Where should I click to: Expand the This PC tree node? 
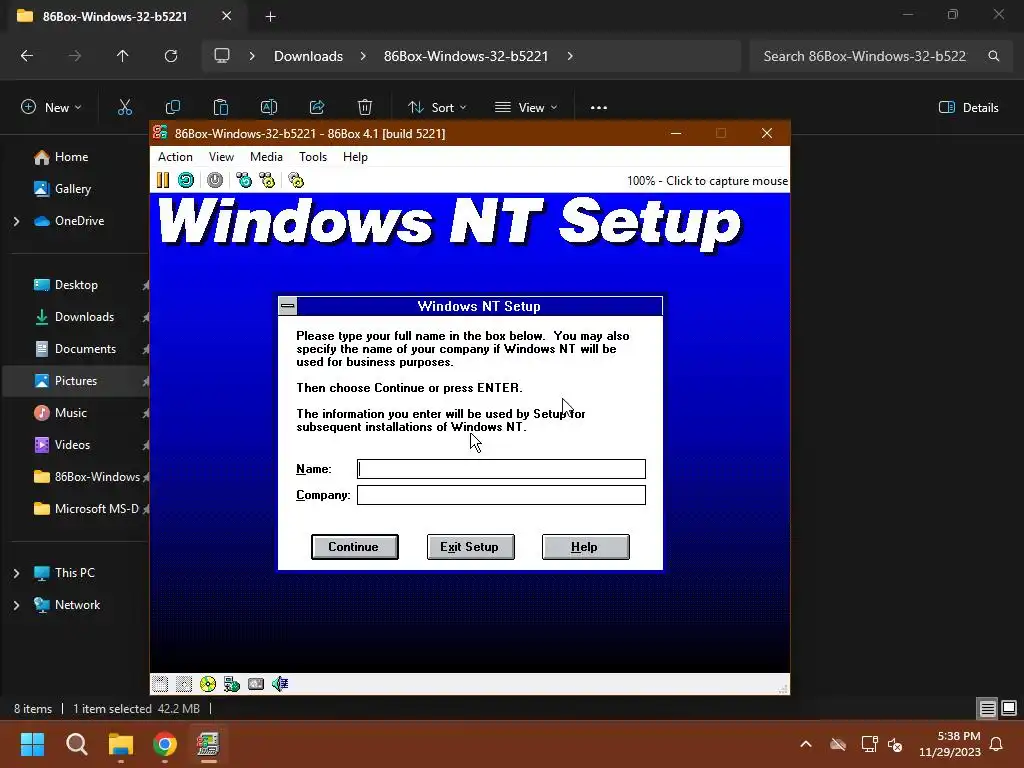16,573
